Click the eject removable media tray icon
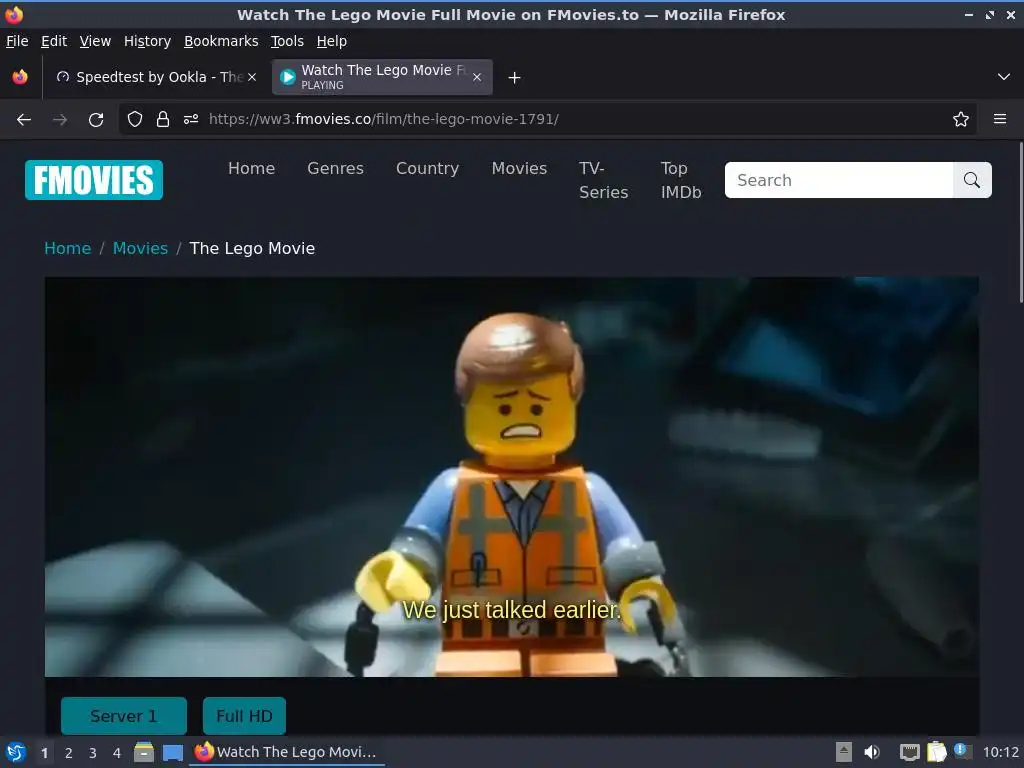The width and height of the screenshot is (1024, 768). pyautogui.click(x=844, y=752)
